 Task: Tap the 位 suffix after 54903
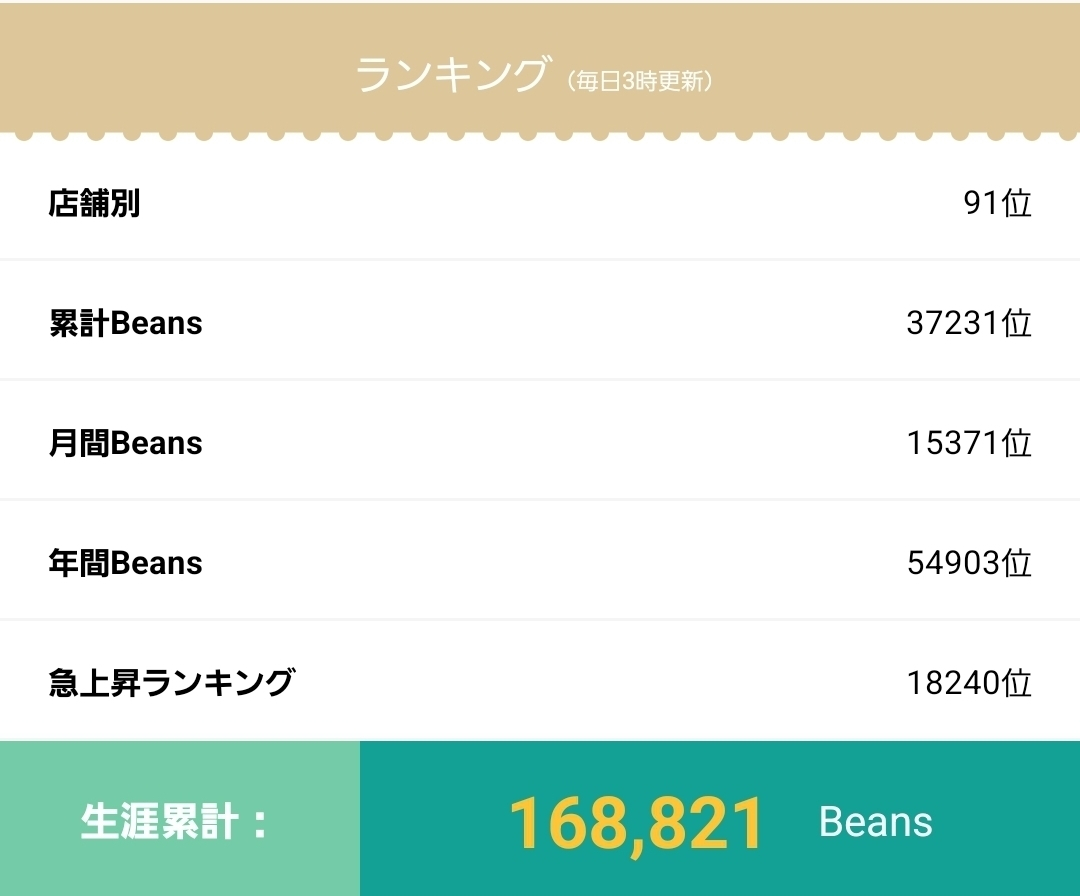tap(1017, 563)
